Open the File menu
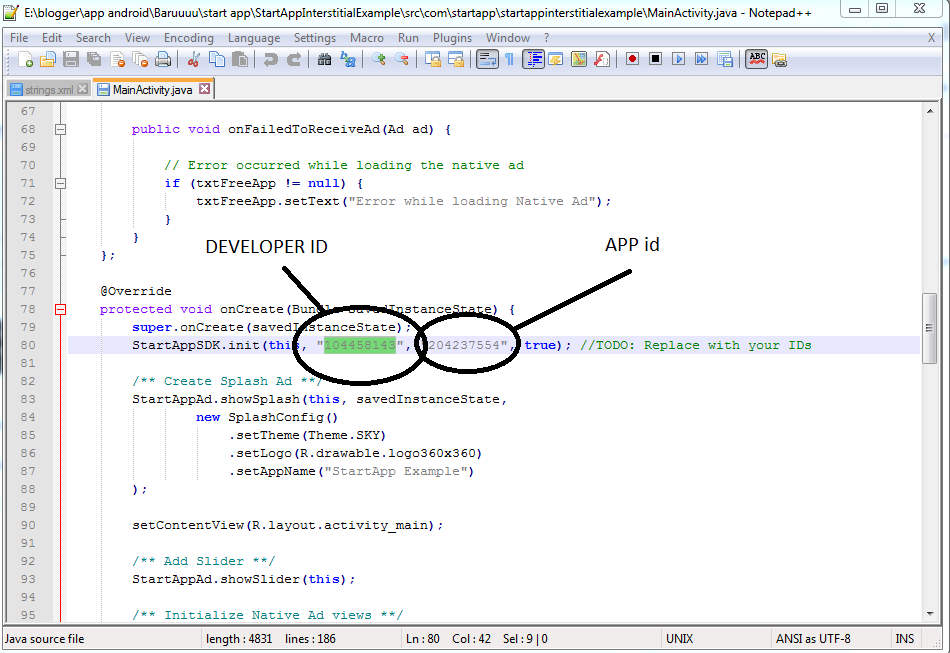Image resolution: width=950 pixels, height=653 pixels. click(x=19, y=38)
